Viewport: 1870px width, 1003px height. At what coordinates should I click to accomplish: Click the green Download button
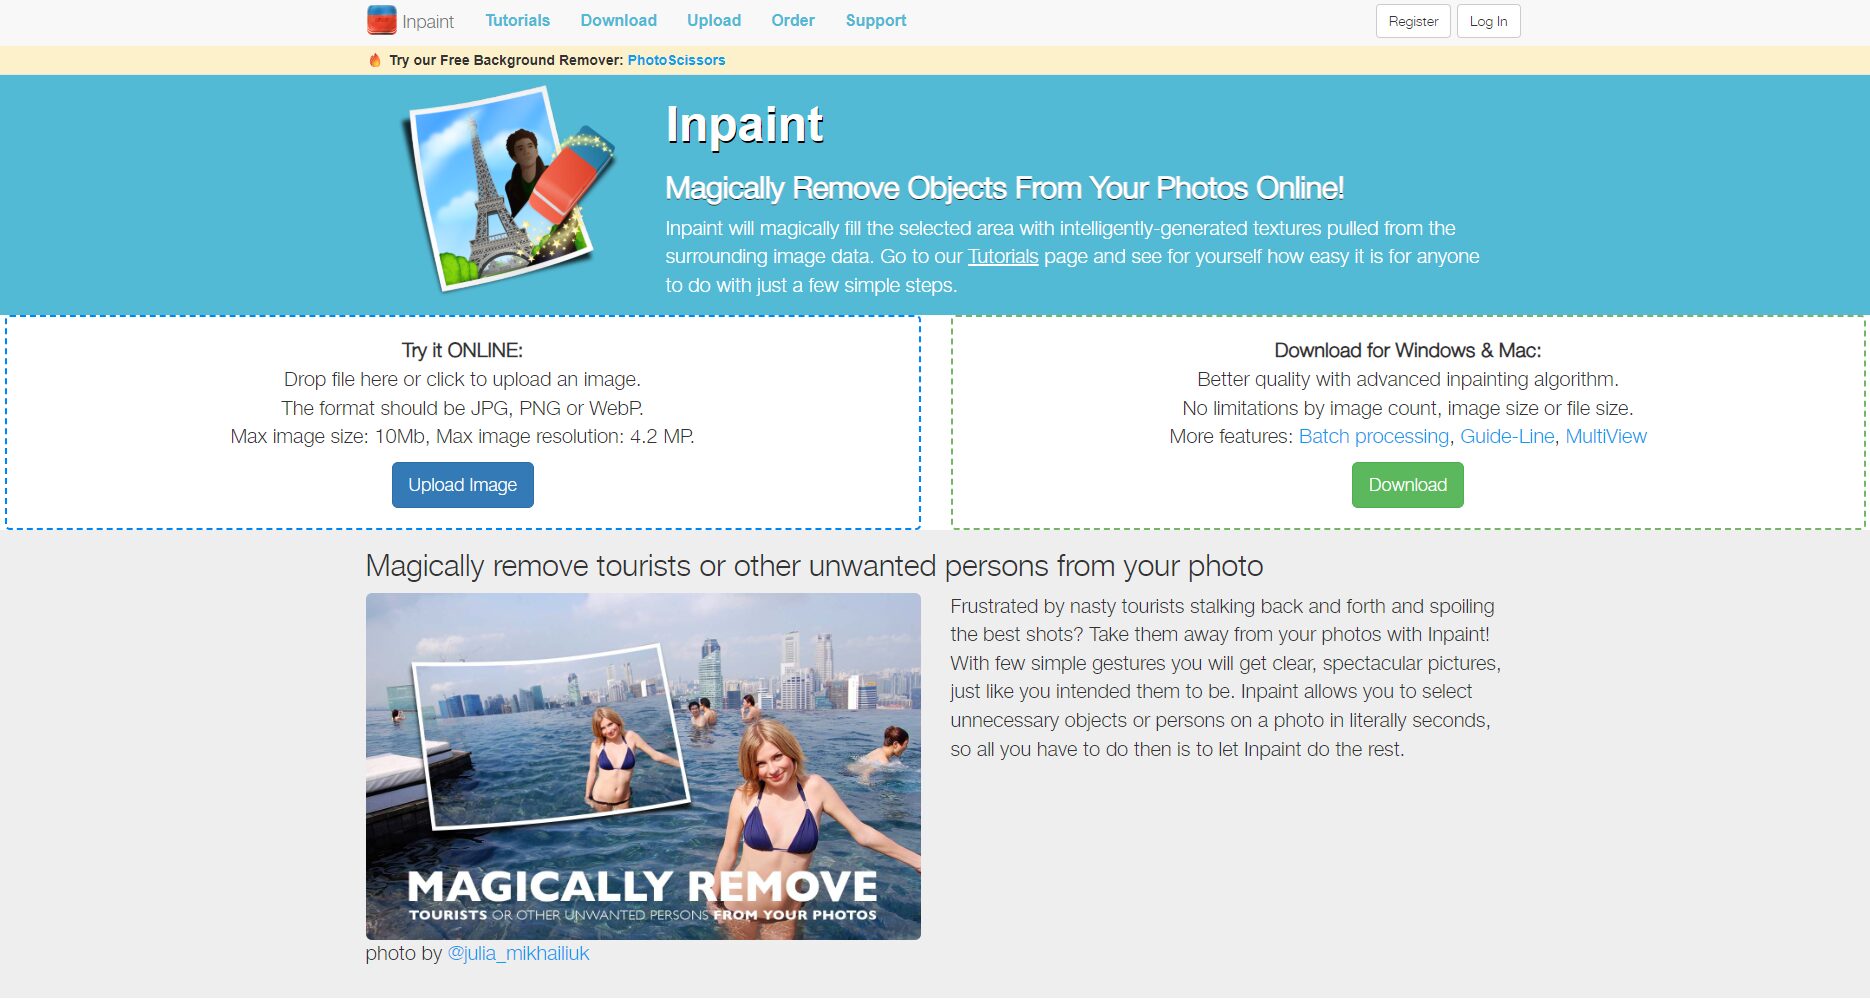click(1408, 485)
